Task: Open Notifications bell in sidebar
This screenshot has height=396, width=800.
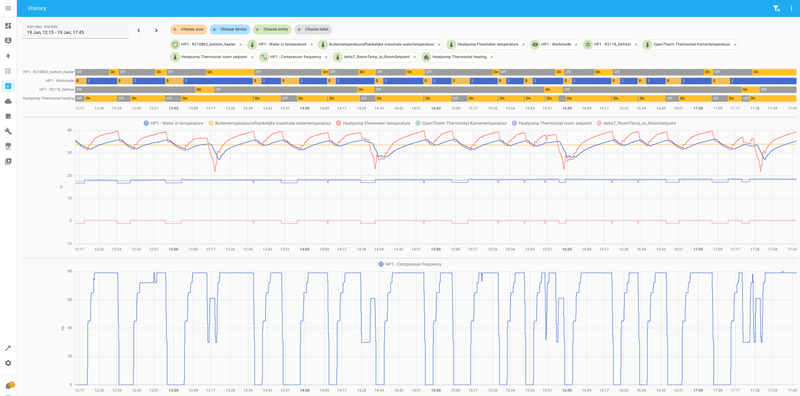Action: [8, 386]
